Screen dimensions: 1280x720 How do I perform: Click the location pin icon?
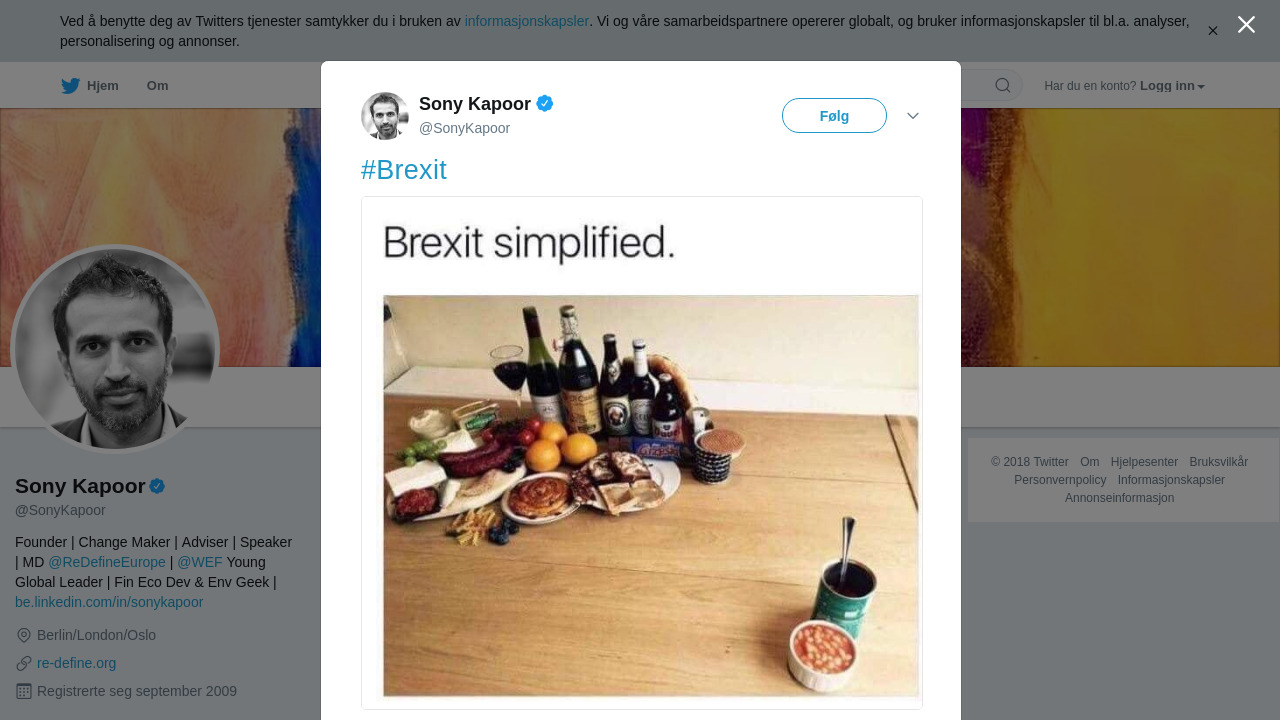[x=24, y=635]
